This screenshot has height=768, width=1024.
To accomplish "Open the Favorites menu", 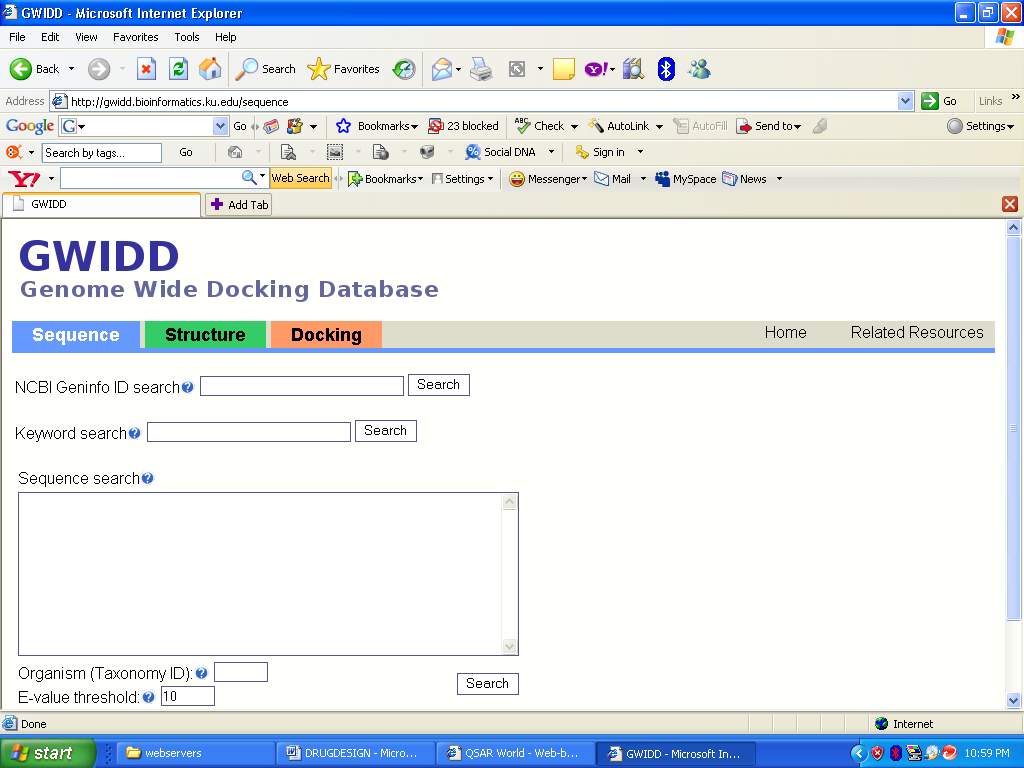I will tap(135, 37).
